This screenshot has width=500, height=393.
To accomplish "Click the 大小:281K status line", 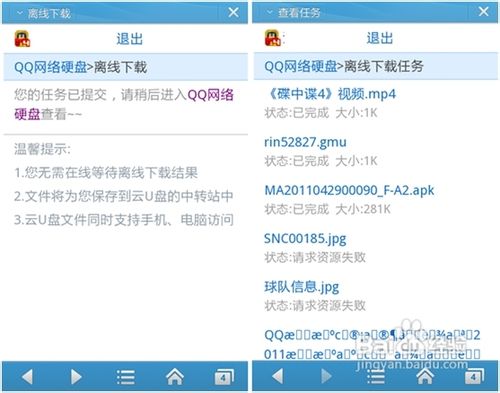I will 327,209.
